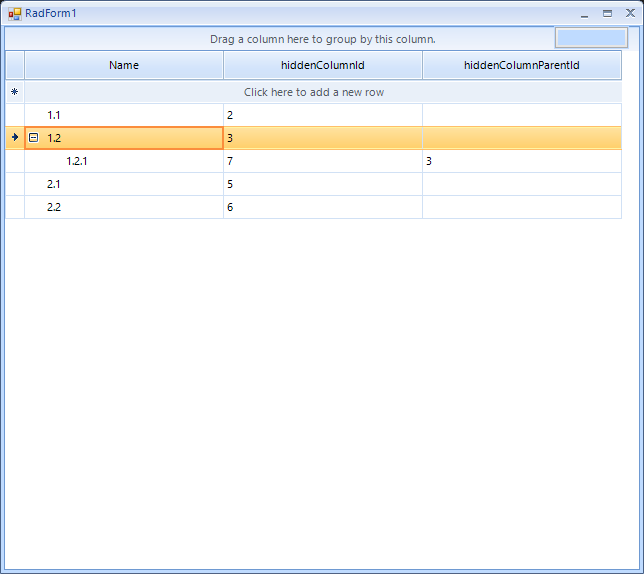Click the new row asterisk indicator
Image resolution: width=644 pixels, height=574 pixels.
(x=14, y=92)
